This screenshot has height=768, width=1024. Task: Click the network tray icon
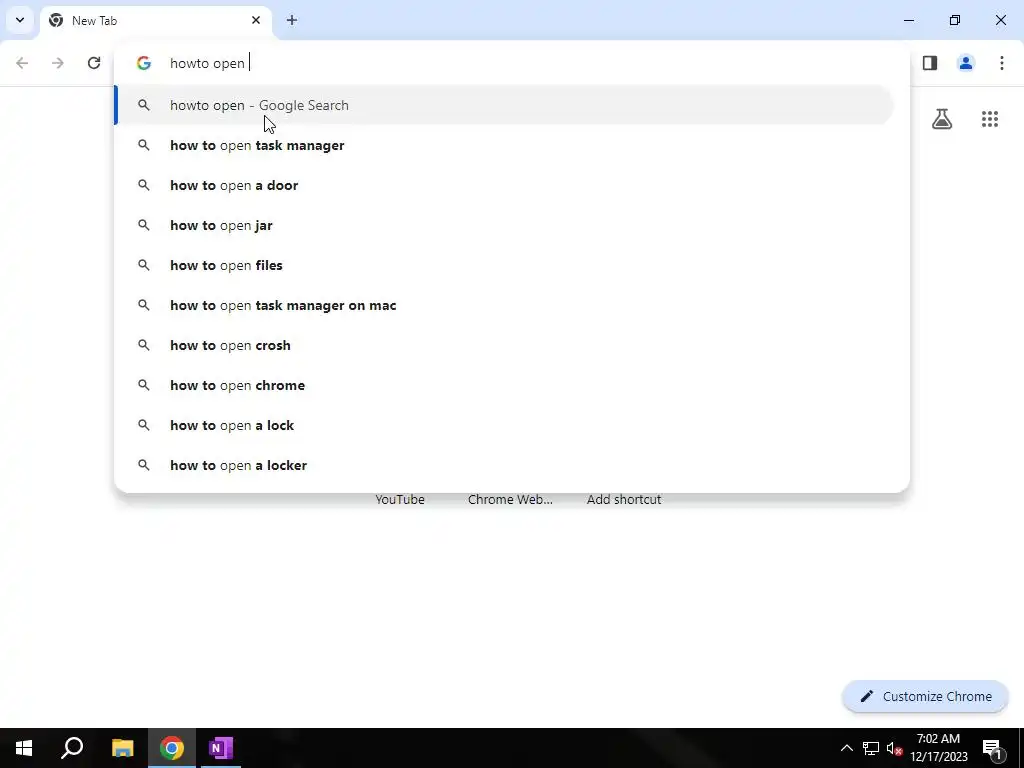[x=871, y=748]
